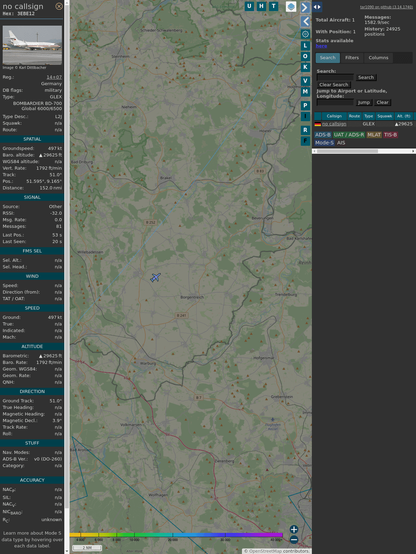The image size is (416, 554).
Task: Click the scale bar at map bottom
Action: tap(87, 548)
